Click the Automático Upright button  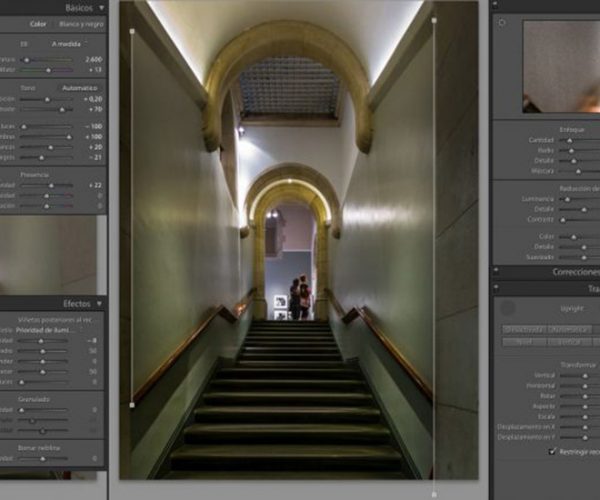tap(569, 329)
